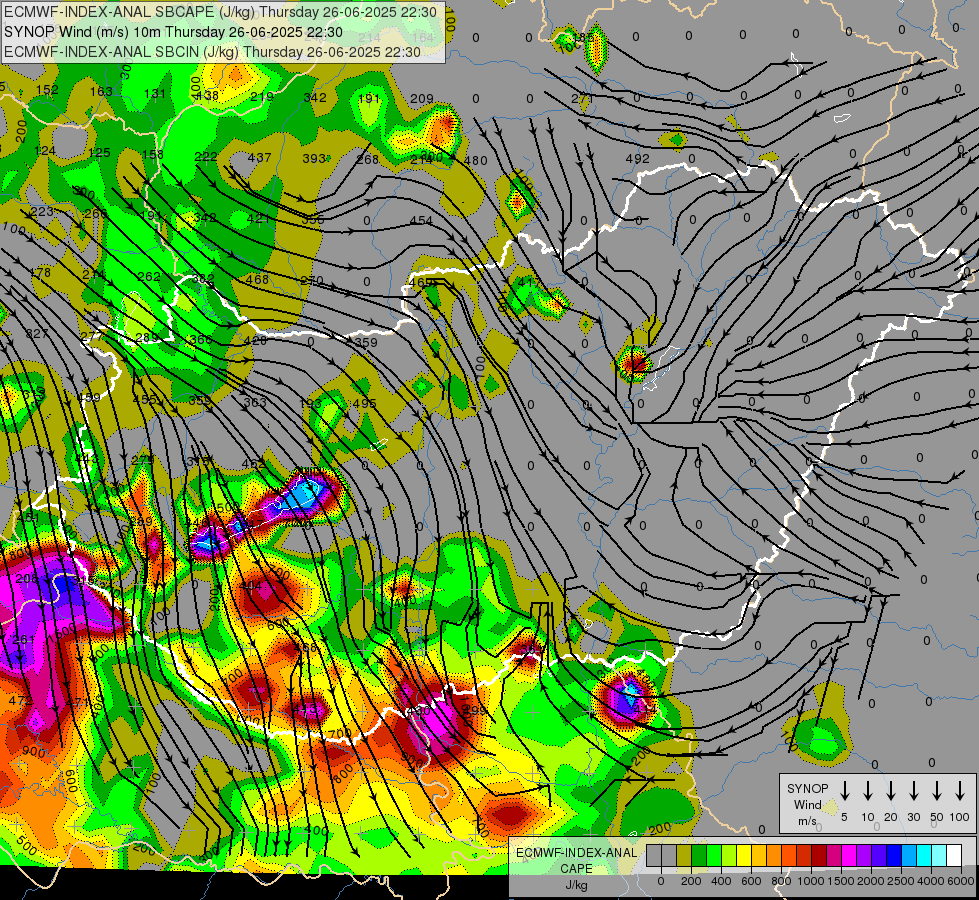Screen dimensions: 979x900
Task: Click the SBCIN title line in header
Action: click(212, 52)
